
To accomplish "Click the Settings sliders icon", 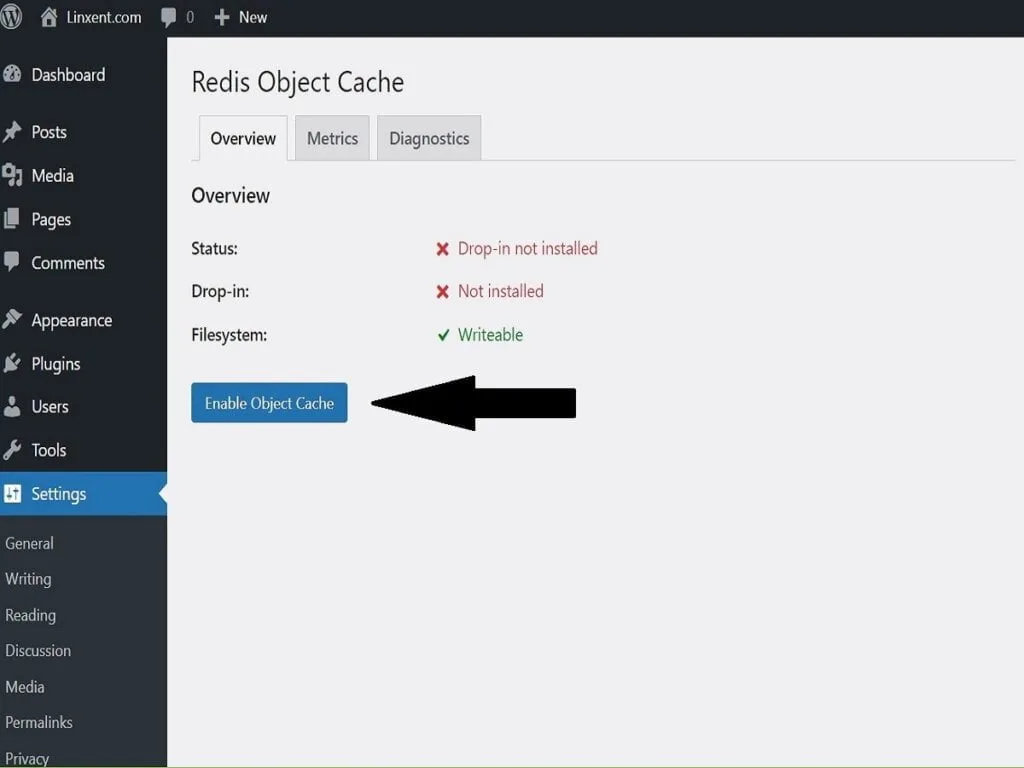I will [12, 494].
